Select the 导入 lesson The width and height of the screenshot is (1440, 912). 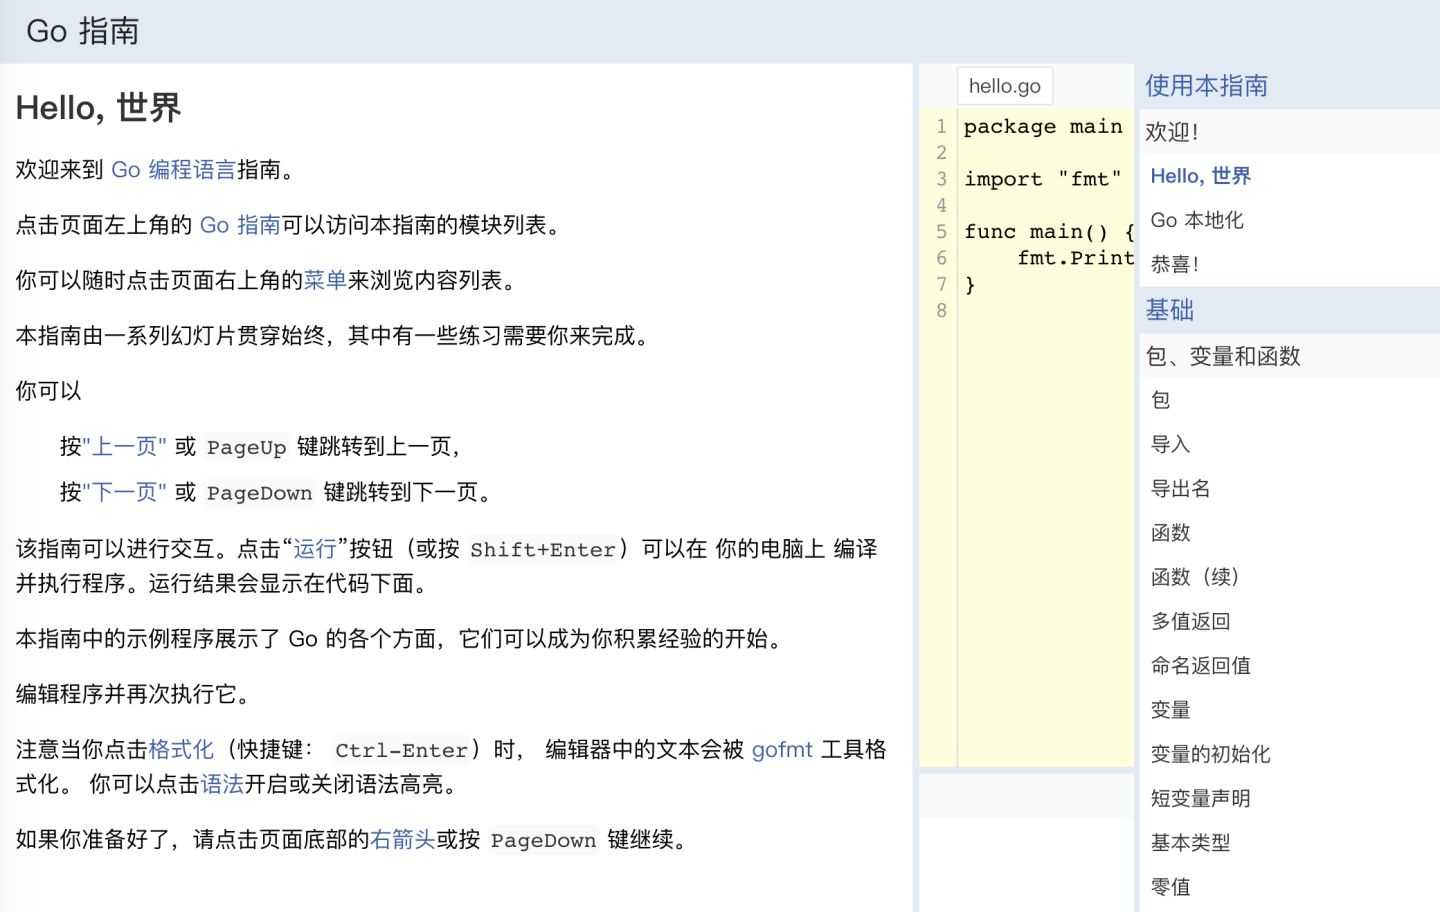1170,444
